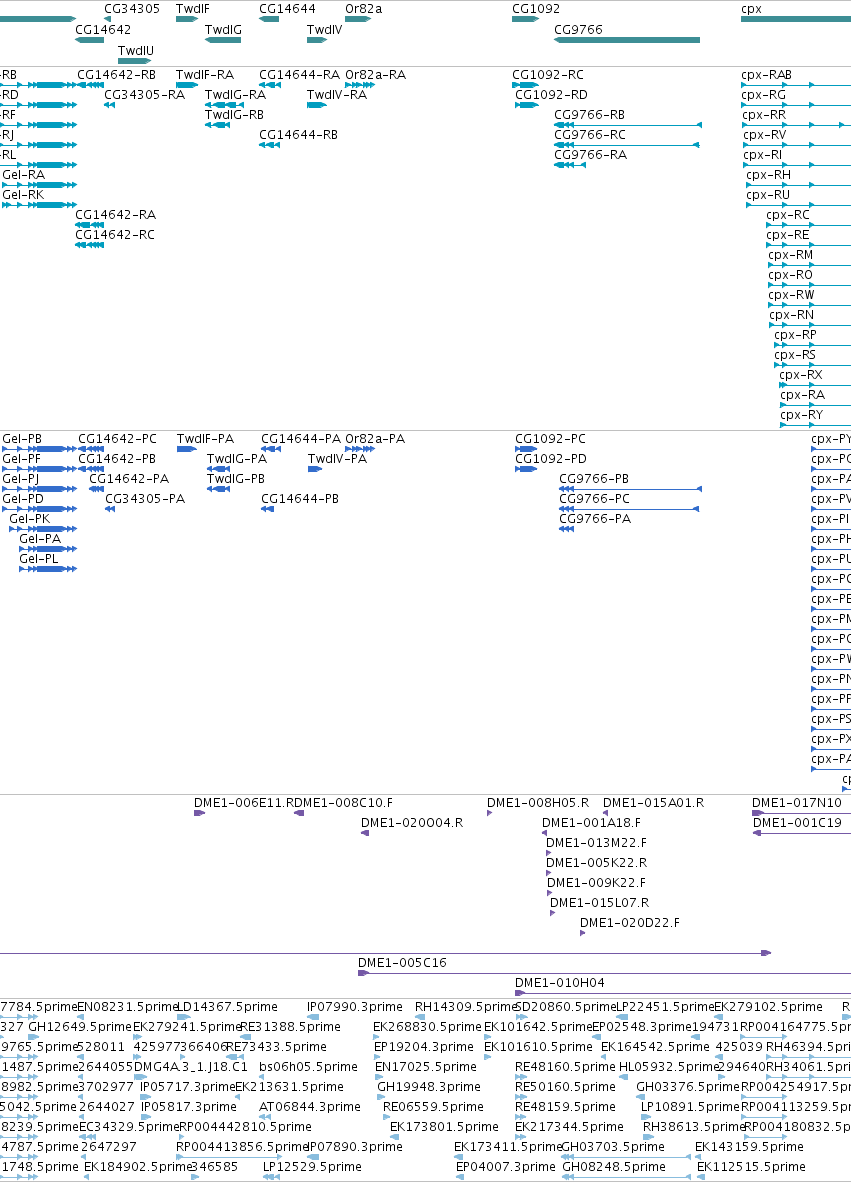The height and width of the screenshot is (1182, 851).
Task: Select EST EP04007.3prime
Action: coord(506,1167)
